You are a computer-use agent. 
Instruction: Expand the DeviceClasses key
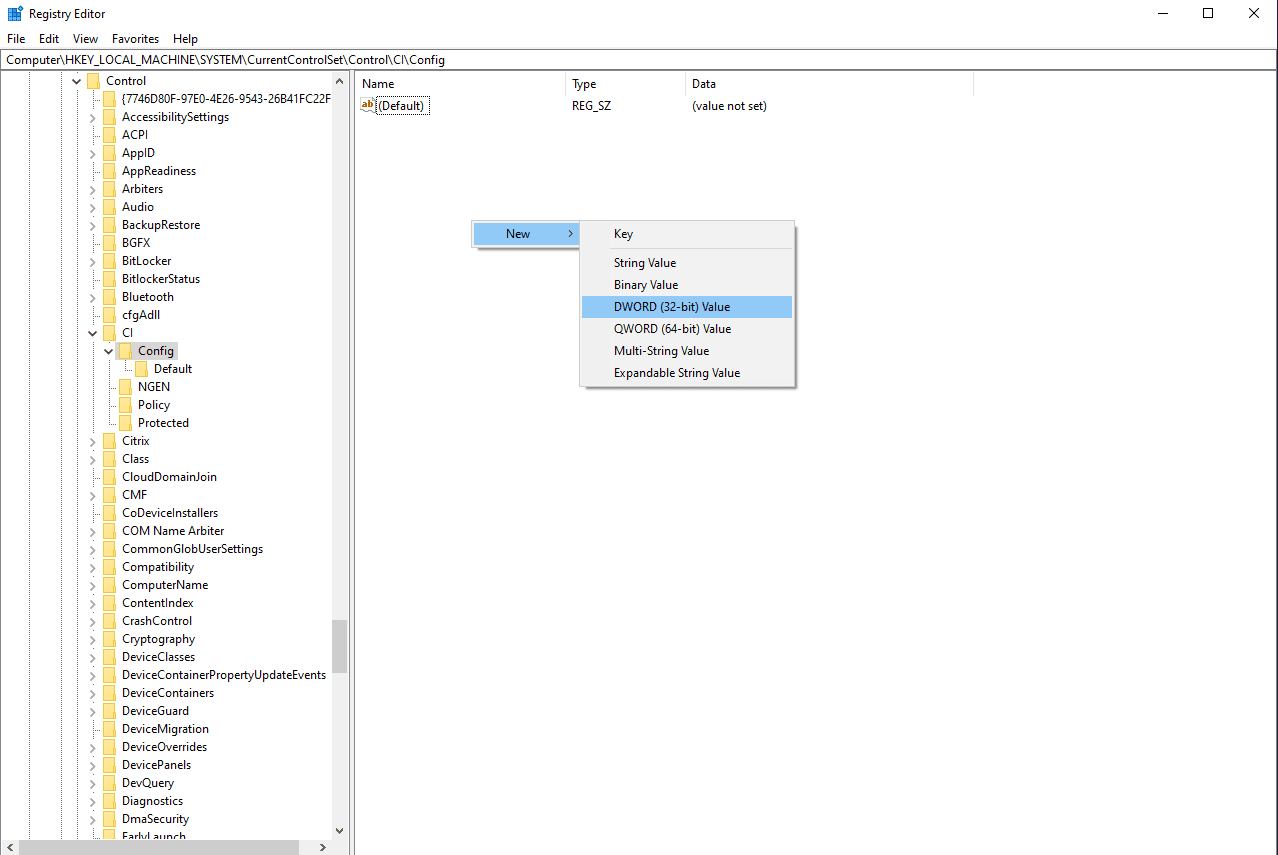pos(93,657)
